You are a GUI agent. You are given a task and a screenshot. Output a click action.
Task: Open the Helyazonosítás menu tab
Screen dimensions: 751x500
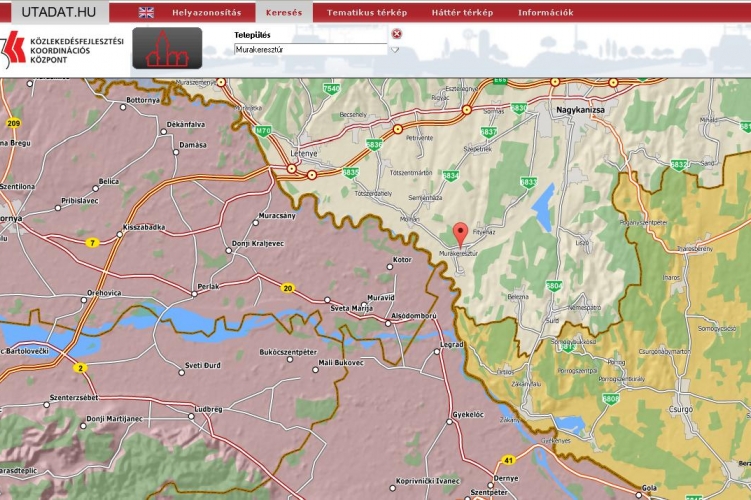pyautogui.click(x=207, y=13)
